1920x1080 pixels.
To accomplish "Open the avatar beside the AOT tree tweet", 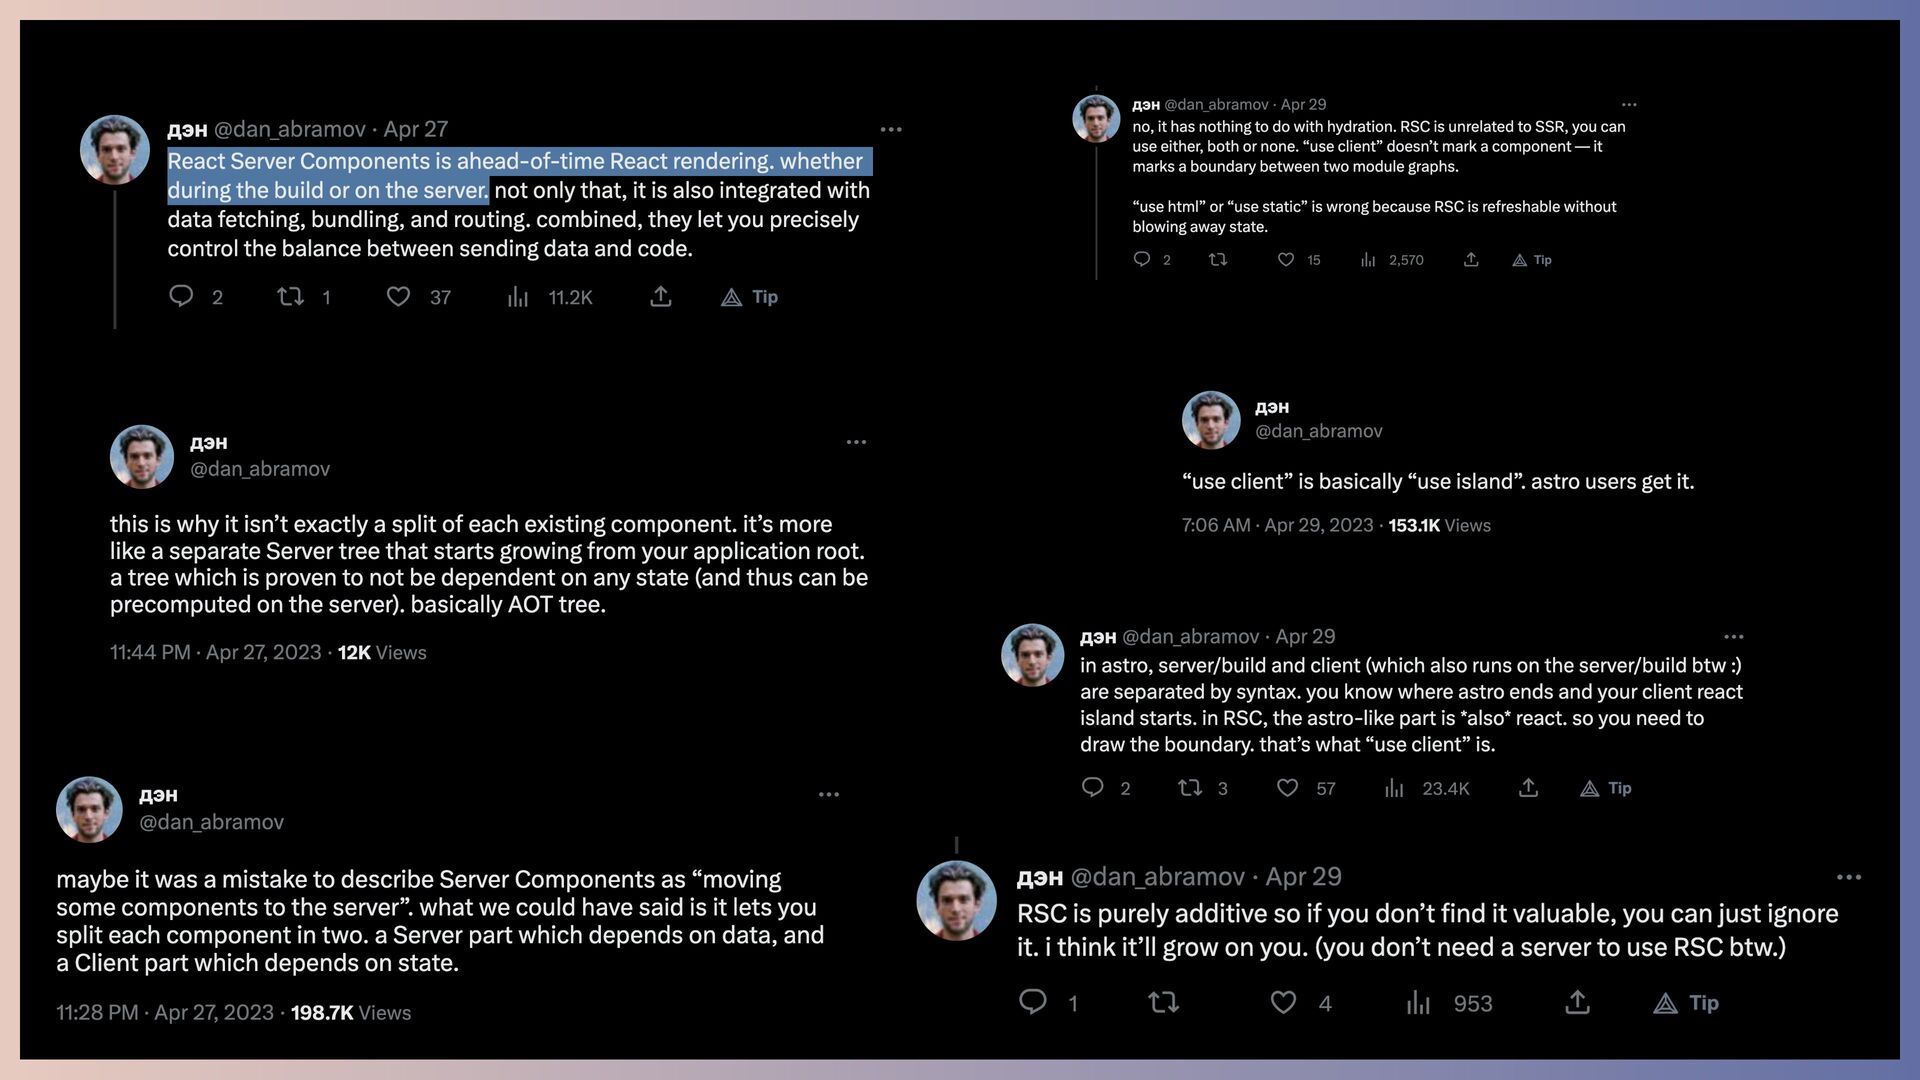I will click(x=142, y=457).
